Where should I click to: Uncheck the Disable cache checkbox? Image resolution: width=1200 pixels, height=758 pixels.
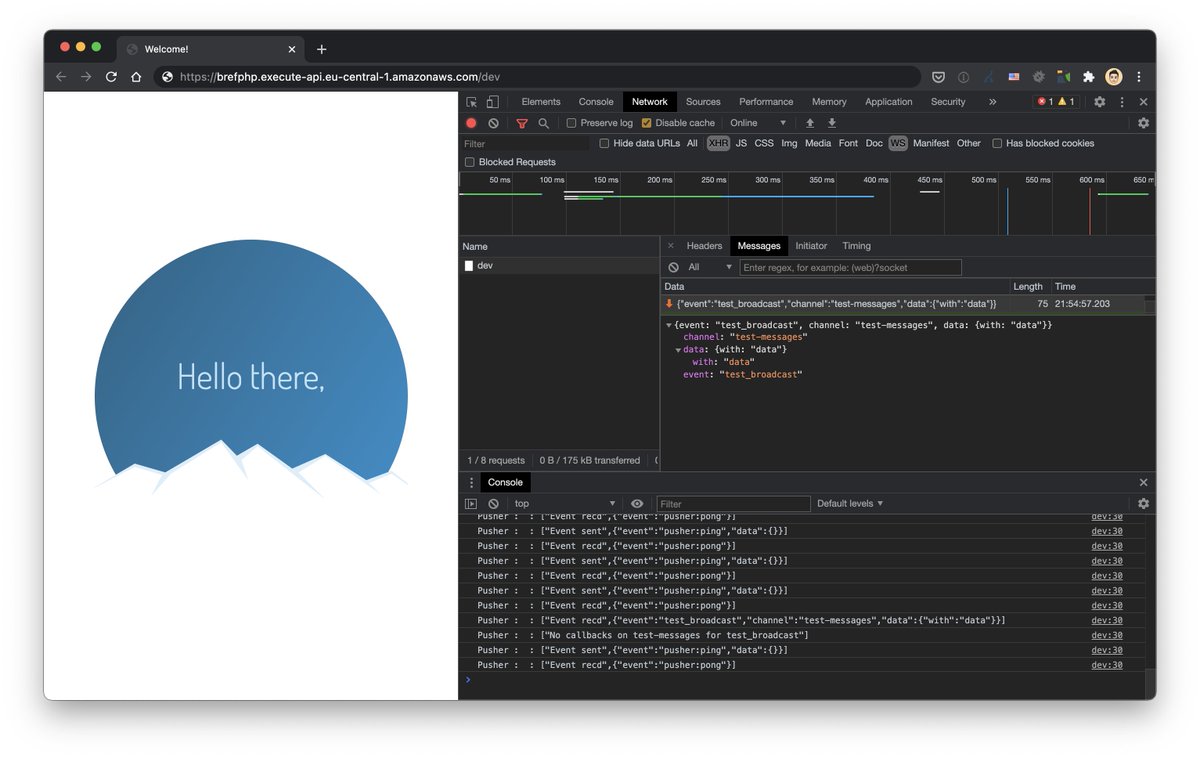(646, 123)
